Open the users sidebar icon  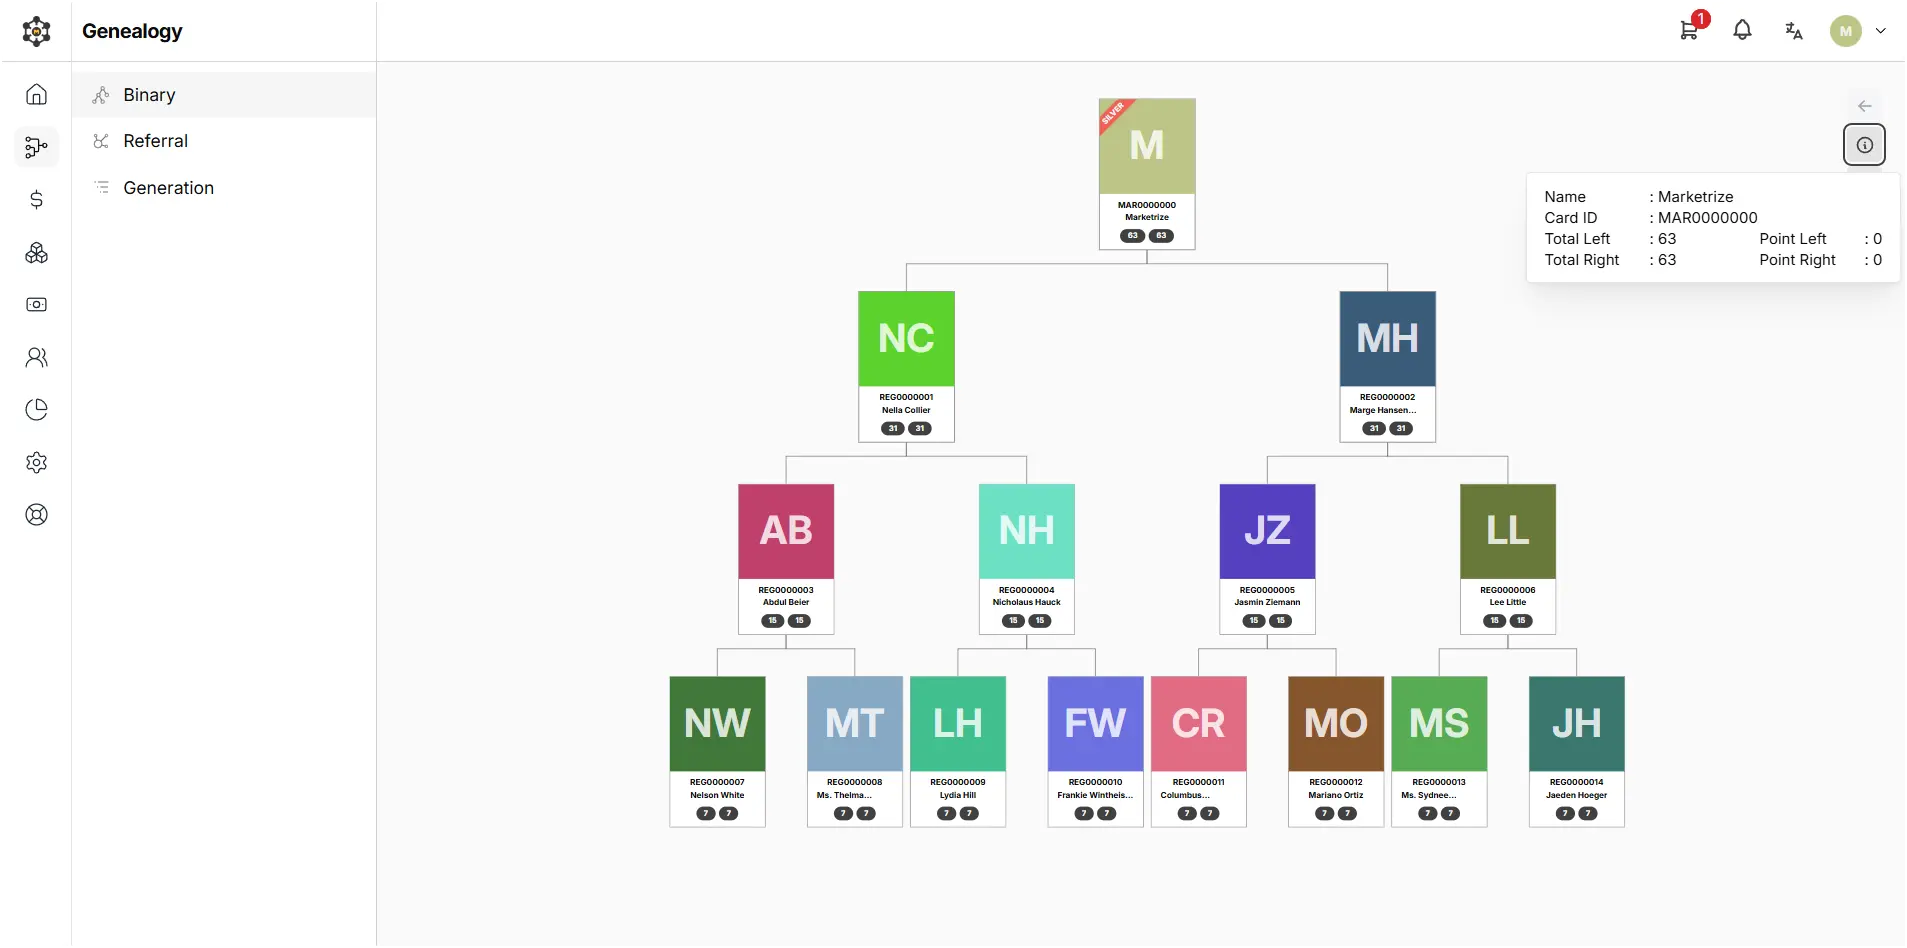[x=37, y=357]
